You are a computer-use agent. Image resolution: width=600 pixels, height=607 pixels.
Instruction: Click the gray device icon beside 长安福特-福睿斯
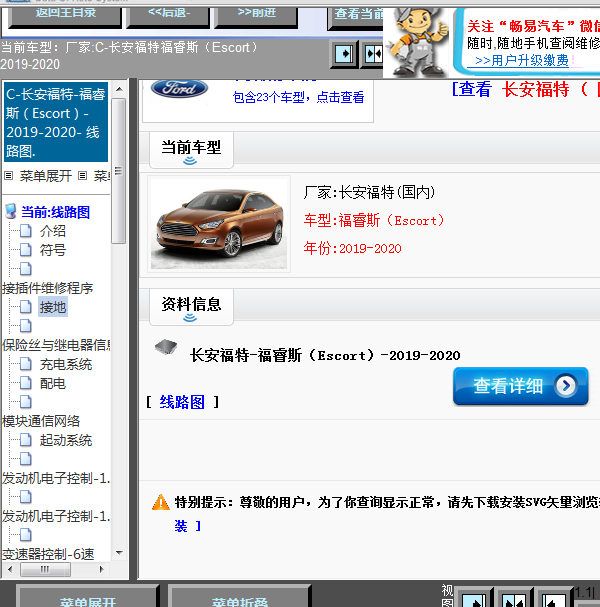click(x=166, y=347)
